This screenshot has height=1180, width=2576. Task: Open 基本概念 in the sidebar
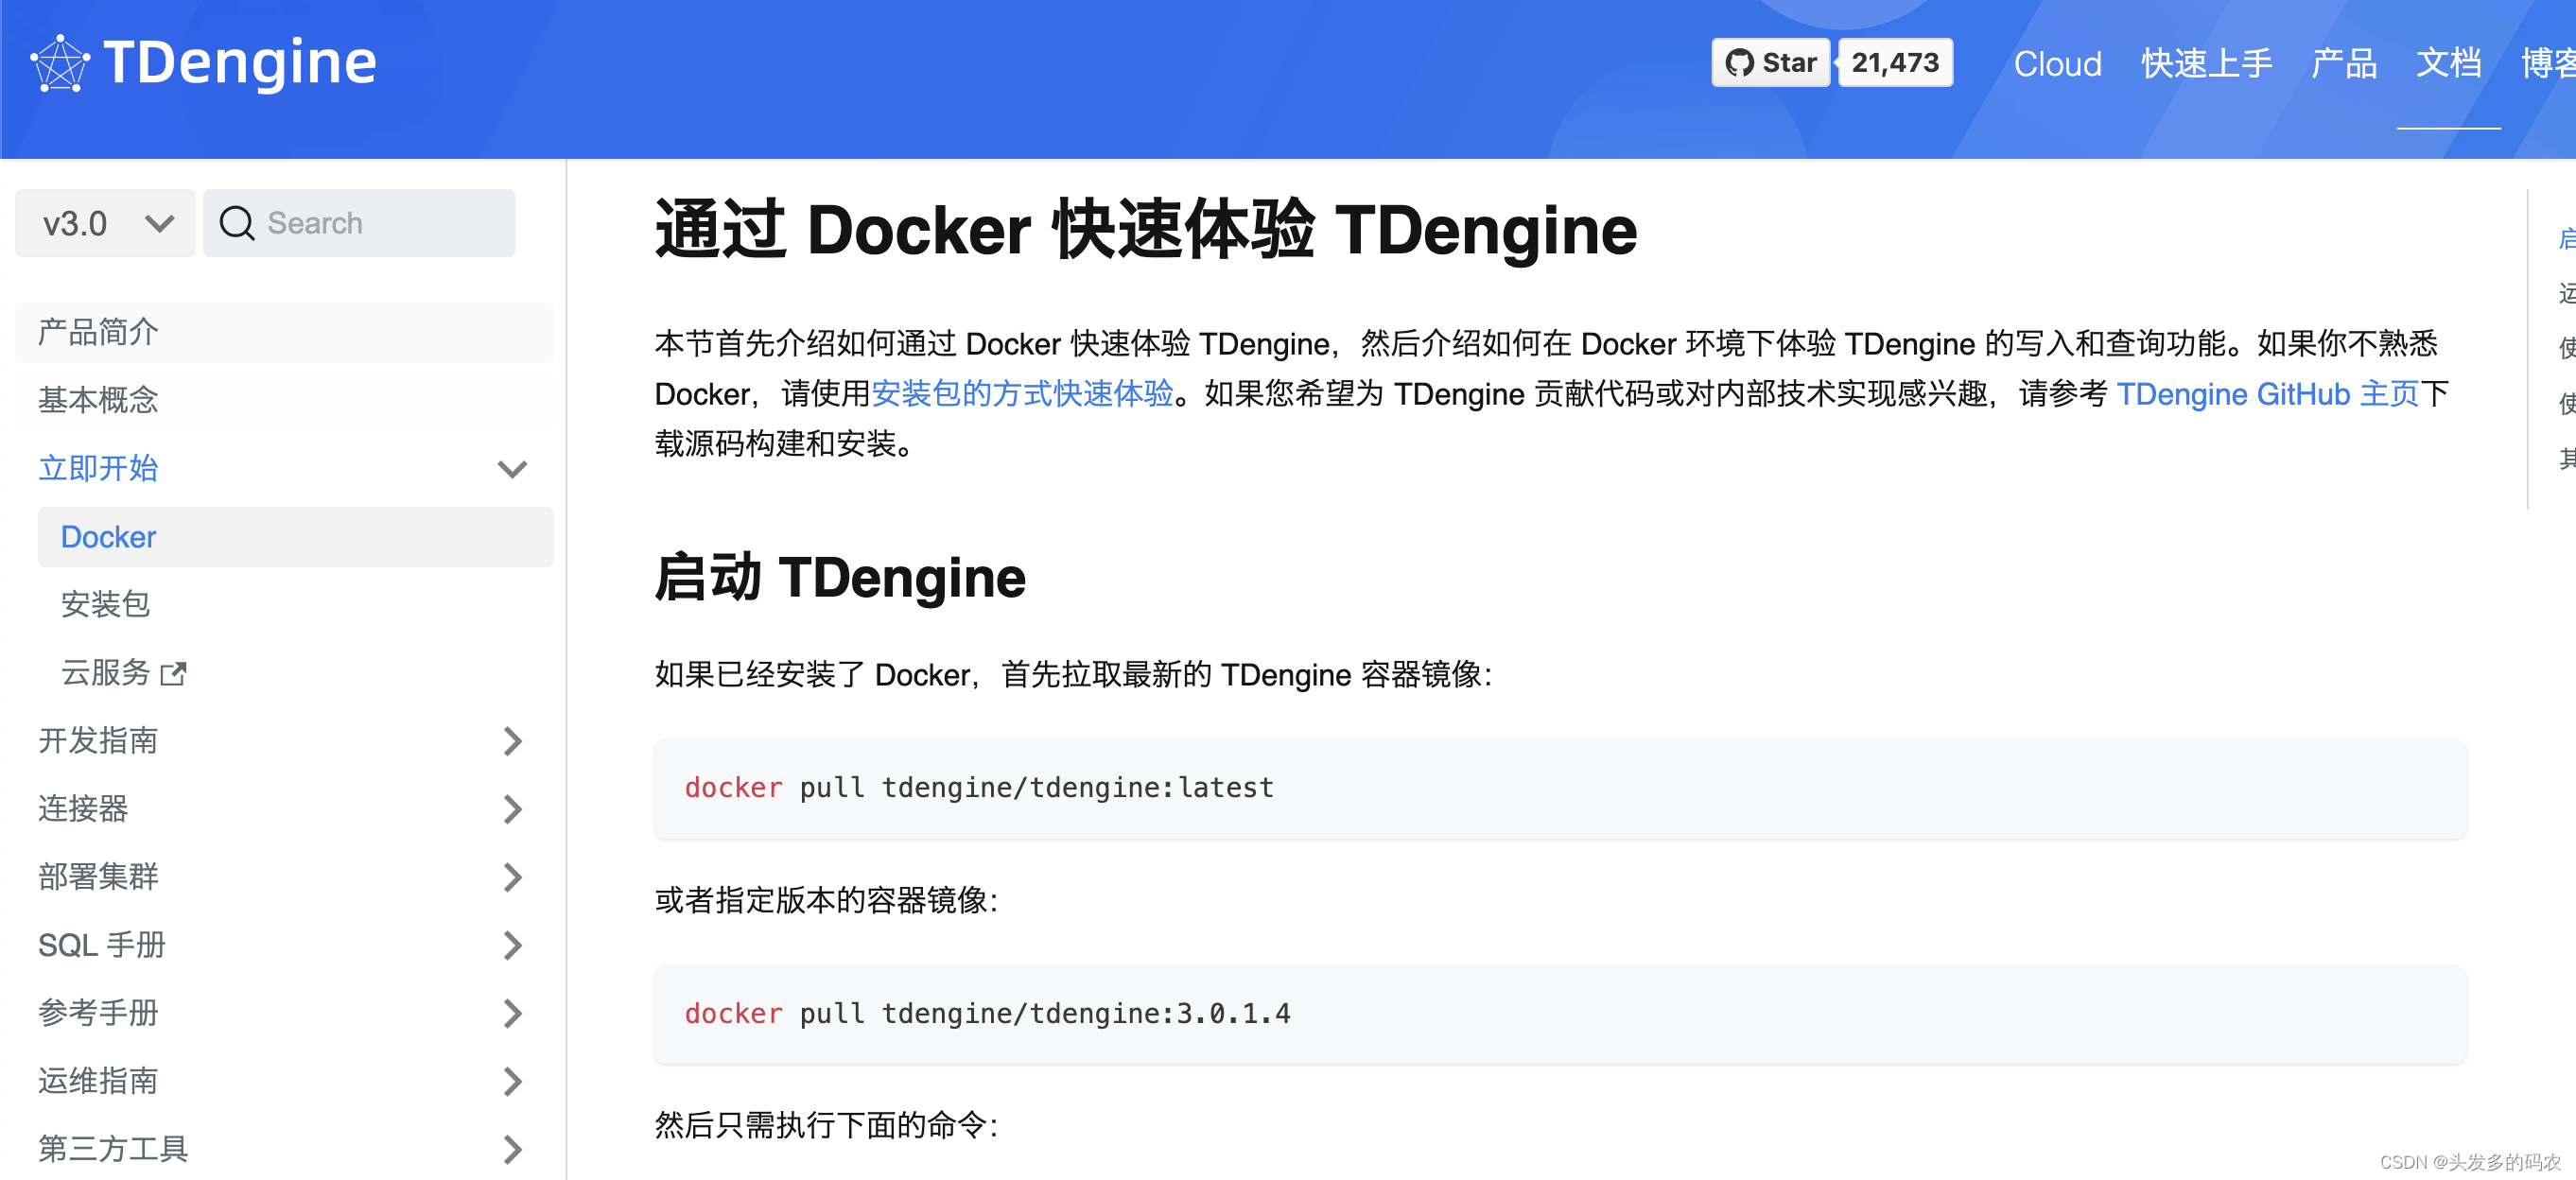284,400
